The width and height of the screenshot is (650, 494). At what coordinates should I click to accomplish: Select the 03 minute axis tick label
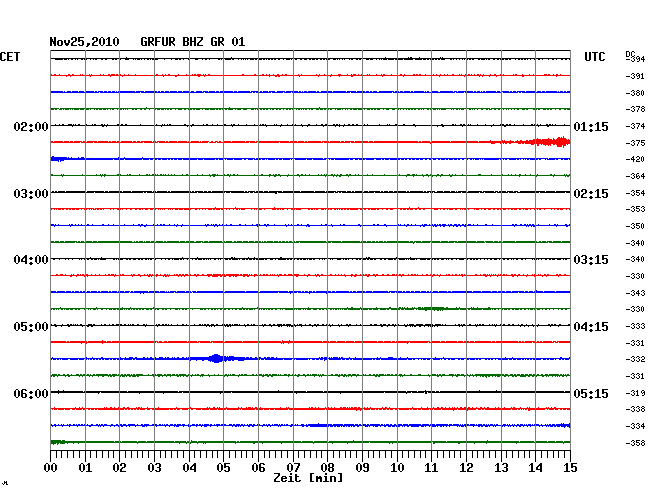click(154, 468)
